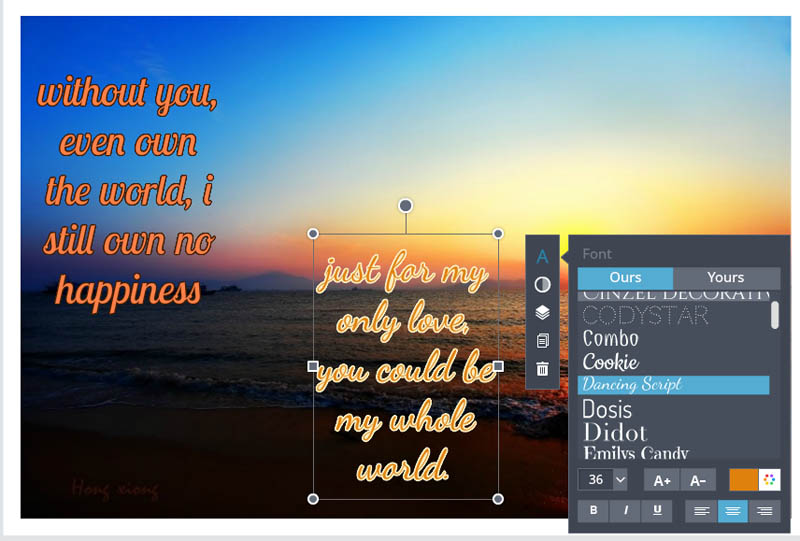Increase text size with A+ button

tap(662, 480)
